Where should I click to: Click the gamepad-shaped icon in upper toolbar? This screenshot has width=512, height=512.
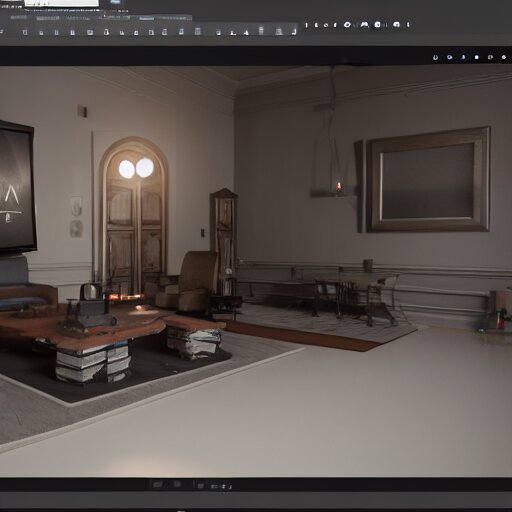(x=364, y=24)
